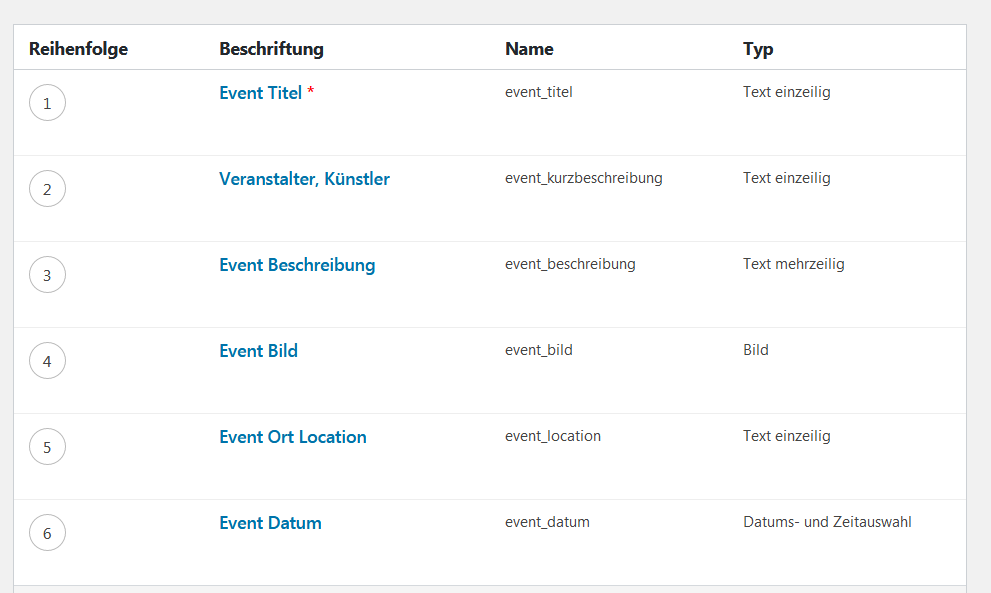Open the "Event Bild" field settings
This screenshot has height=593, width=991.
click(x=258, y=350)
